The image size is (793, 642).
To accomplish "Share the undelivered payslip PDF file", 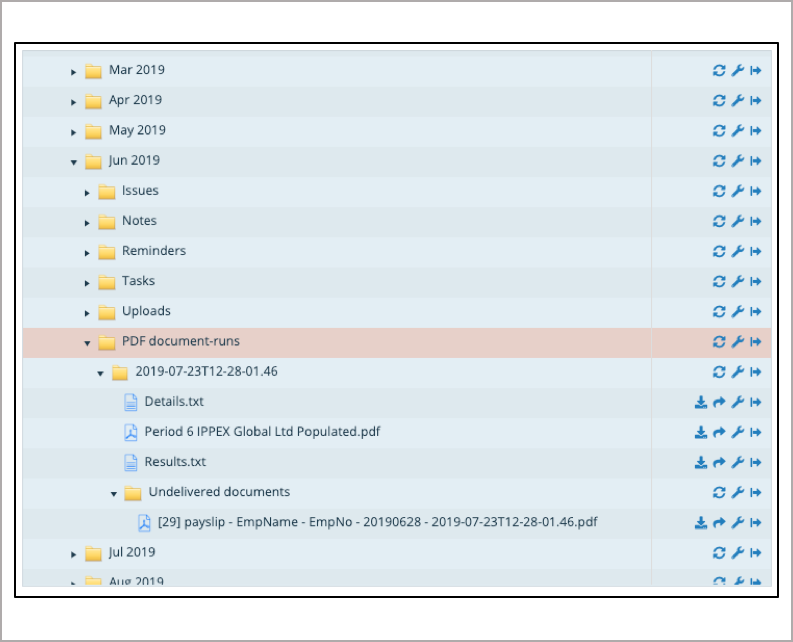I will tap(719, 523).
